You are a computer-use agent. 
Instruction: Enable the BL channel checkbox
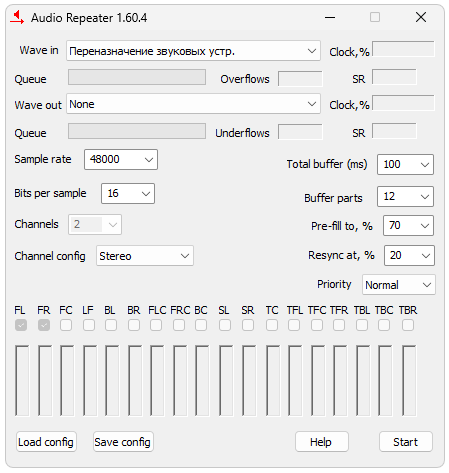pyautogui.click(x=111, y=325)
